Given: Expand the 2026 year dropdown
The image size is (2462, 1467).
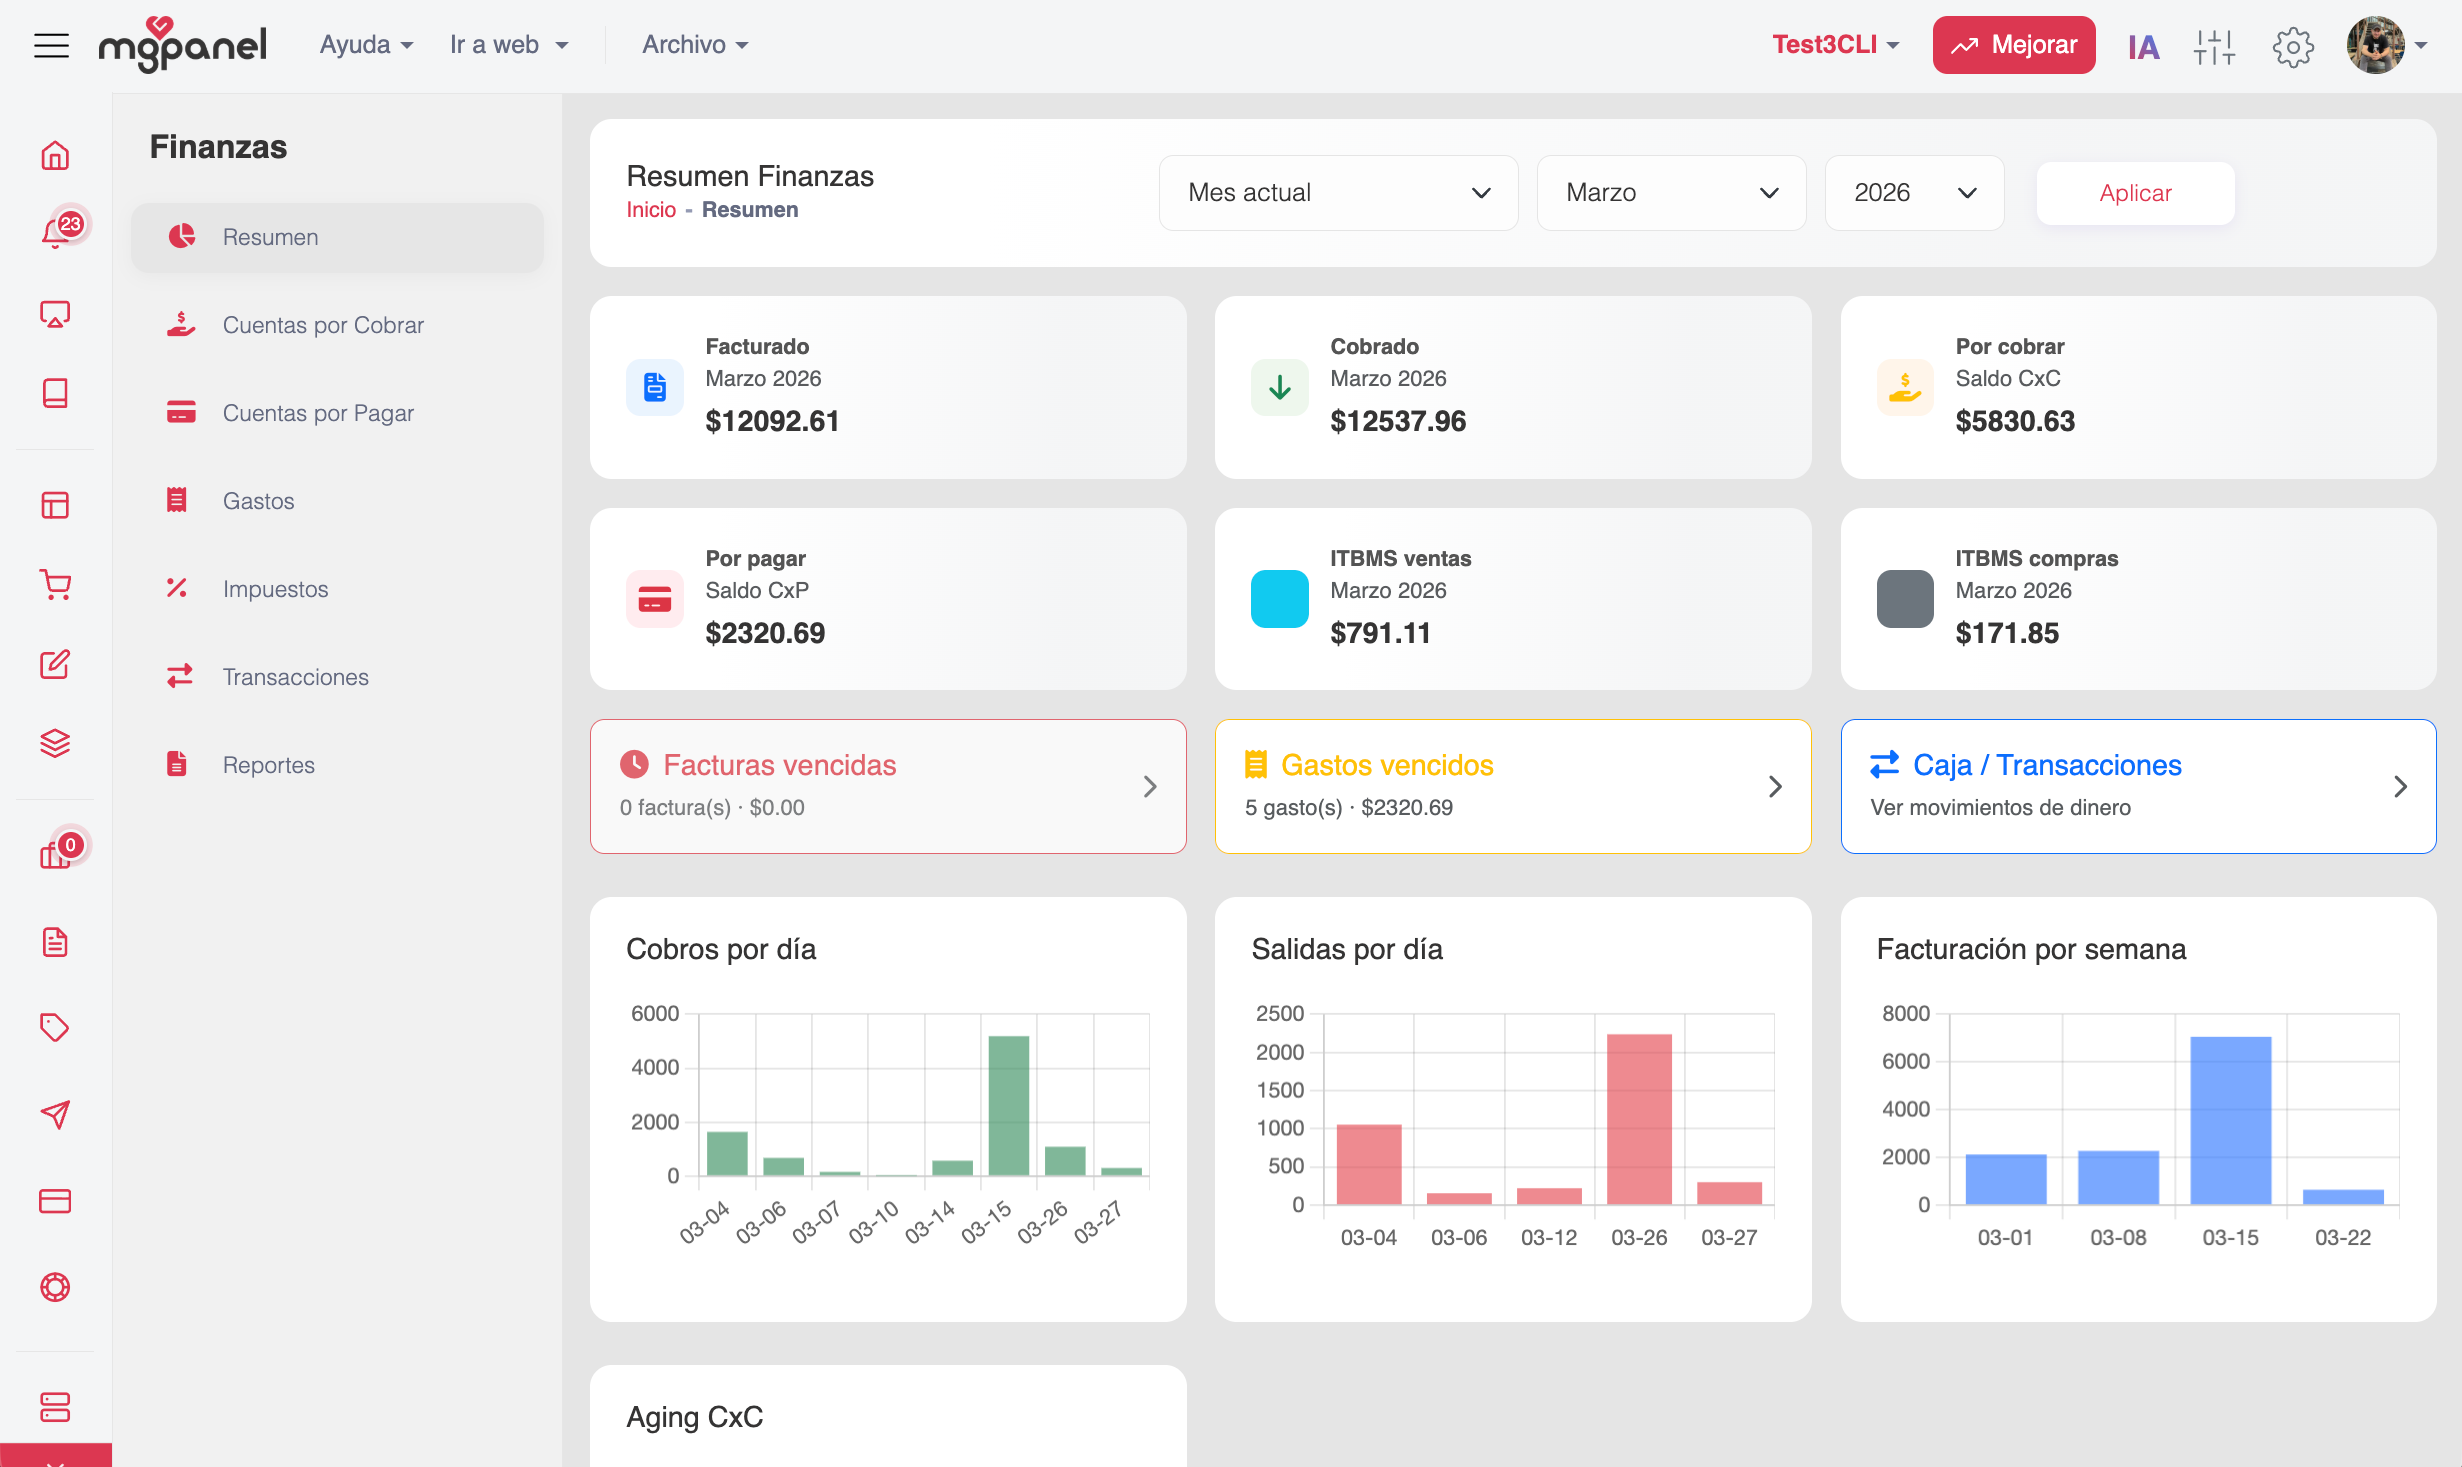Looking at the screenshot, I should tap(1913, 192).
